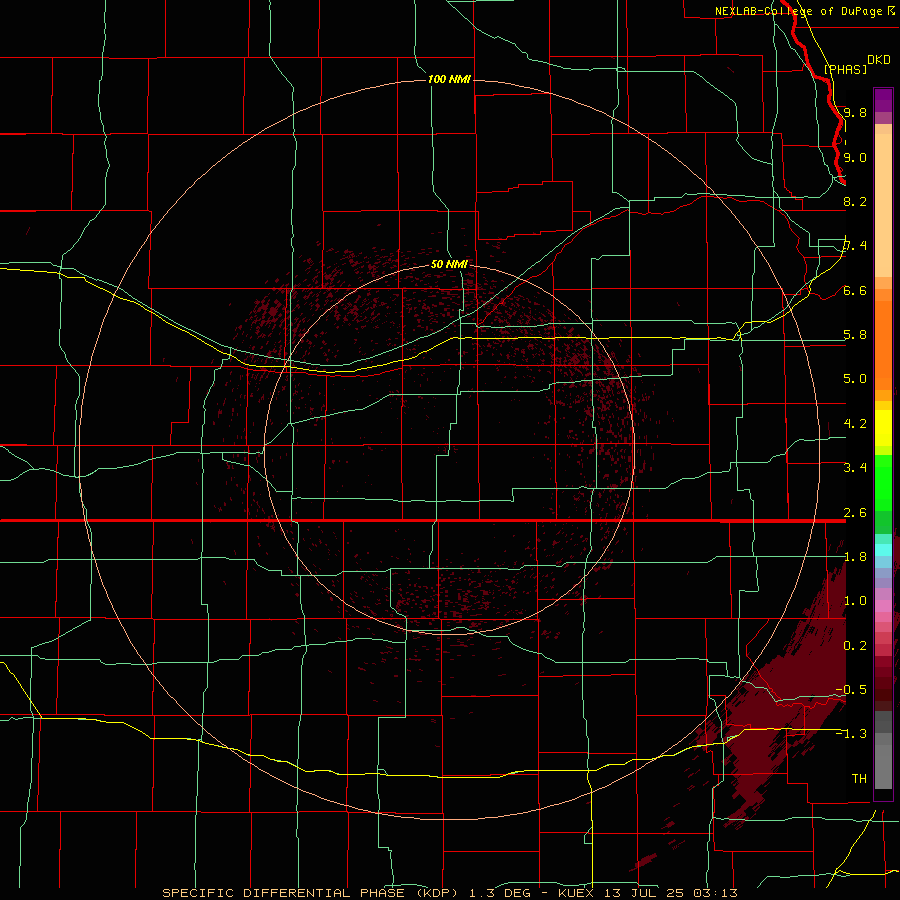Click the 0.2 value on the color scale
Viewport: 900px width, 900px height.
pyautogui.click(x=855, y=646)
